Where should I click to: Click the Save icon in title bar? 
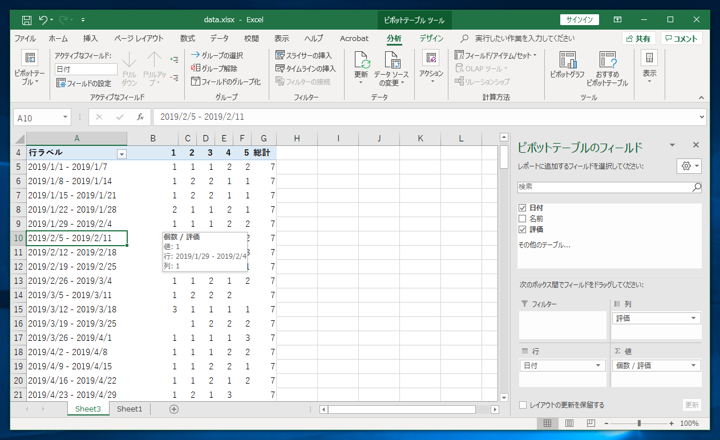click(x=27, y=20)
